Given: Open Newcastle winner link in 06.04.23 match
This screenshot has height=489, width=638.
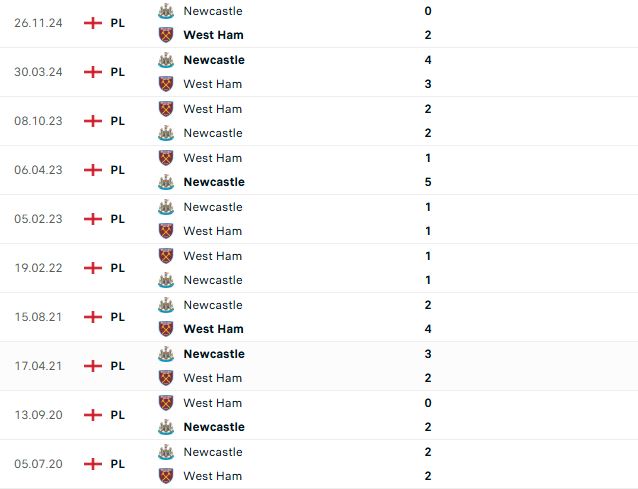Looking at the screenshot, I should coord(214,182).
